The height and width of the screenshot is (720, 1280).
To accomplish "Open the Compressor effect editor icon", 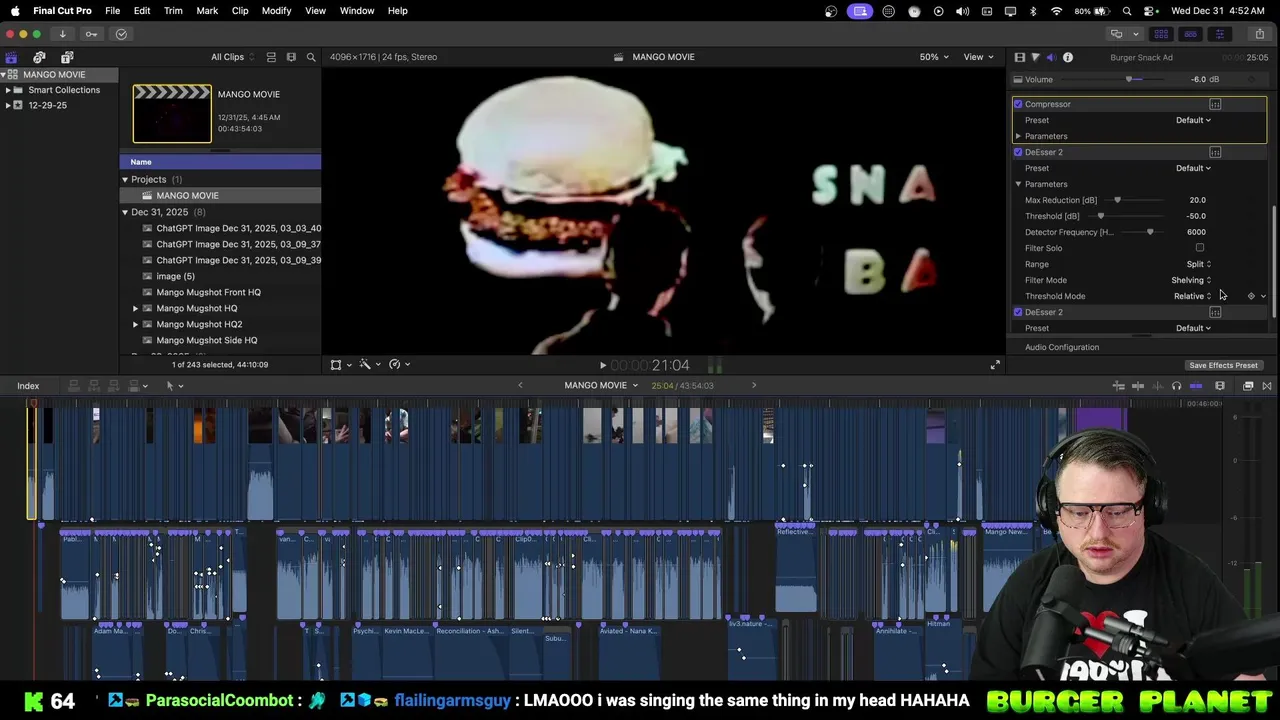I will point(1215,104).
